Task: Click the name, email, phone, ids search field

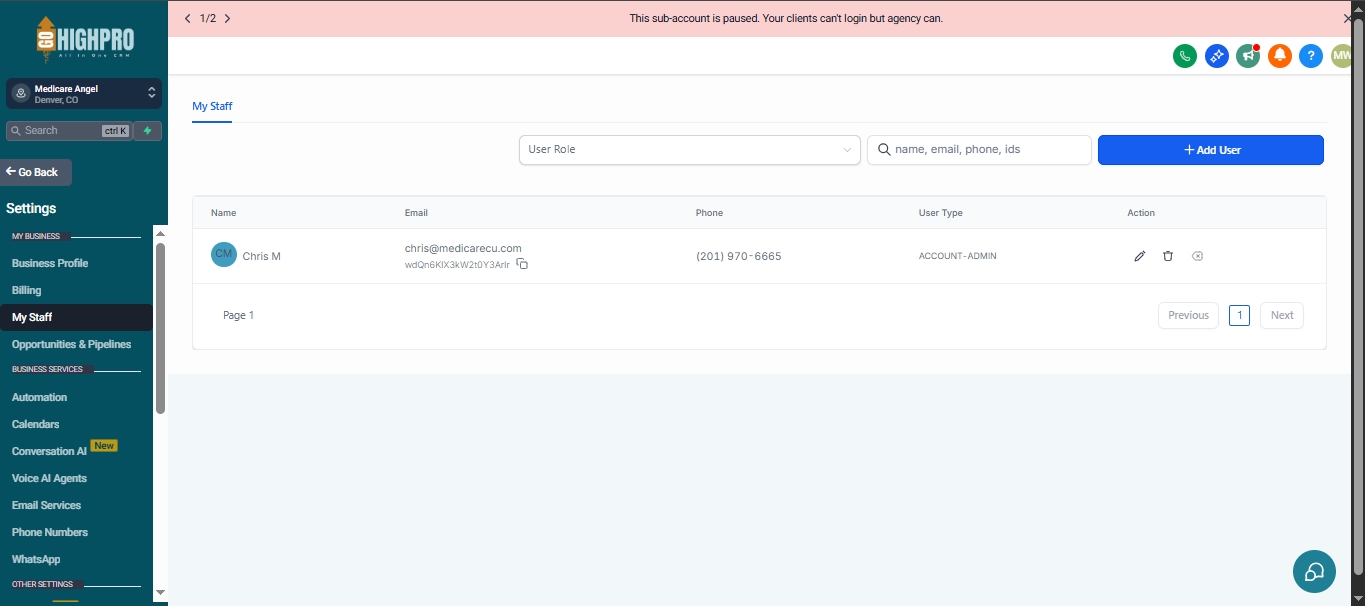Action: [979, 150]
